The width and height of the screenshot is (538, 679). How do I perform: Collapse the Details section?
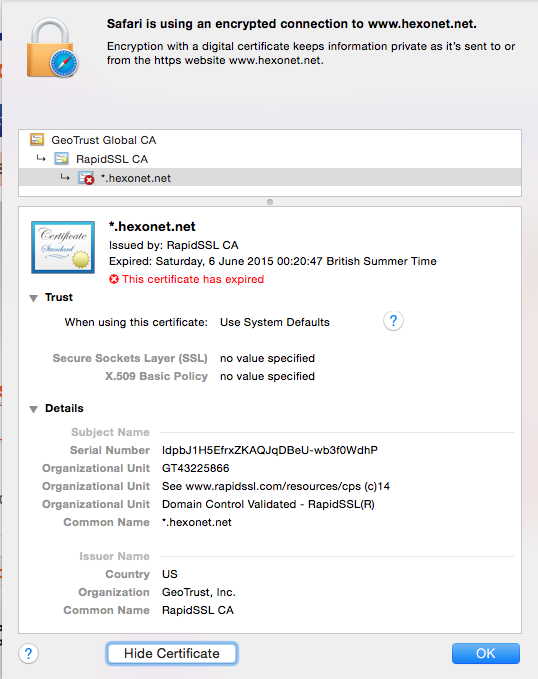click(x=33, y=409)
